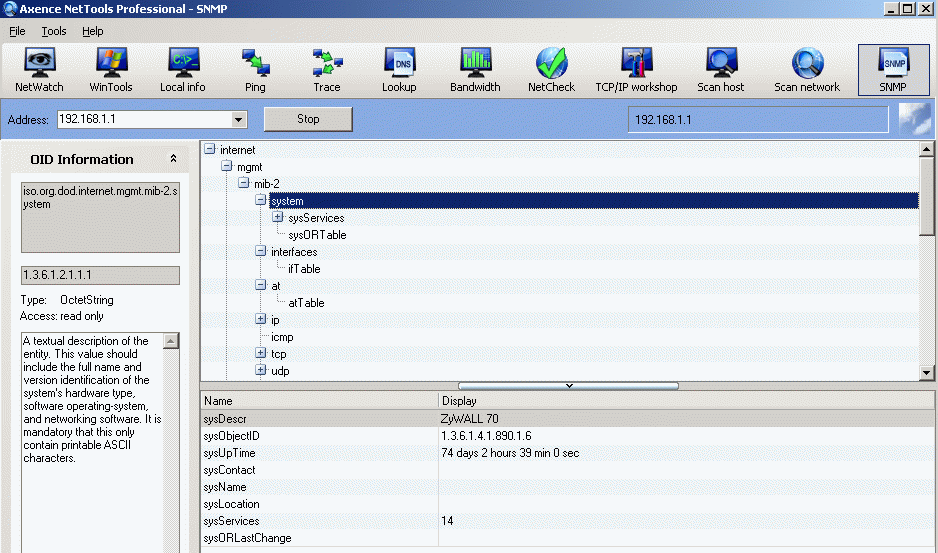
Task: Select the sysName row
Action: 567,487
